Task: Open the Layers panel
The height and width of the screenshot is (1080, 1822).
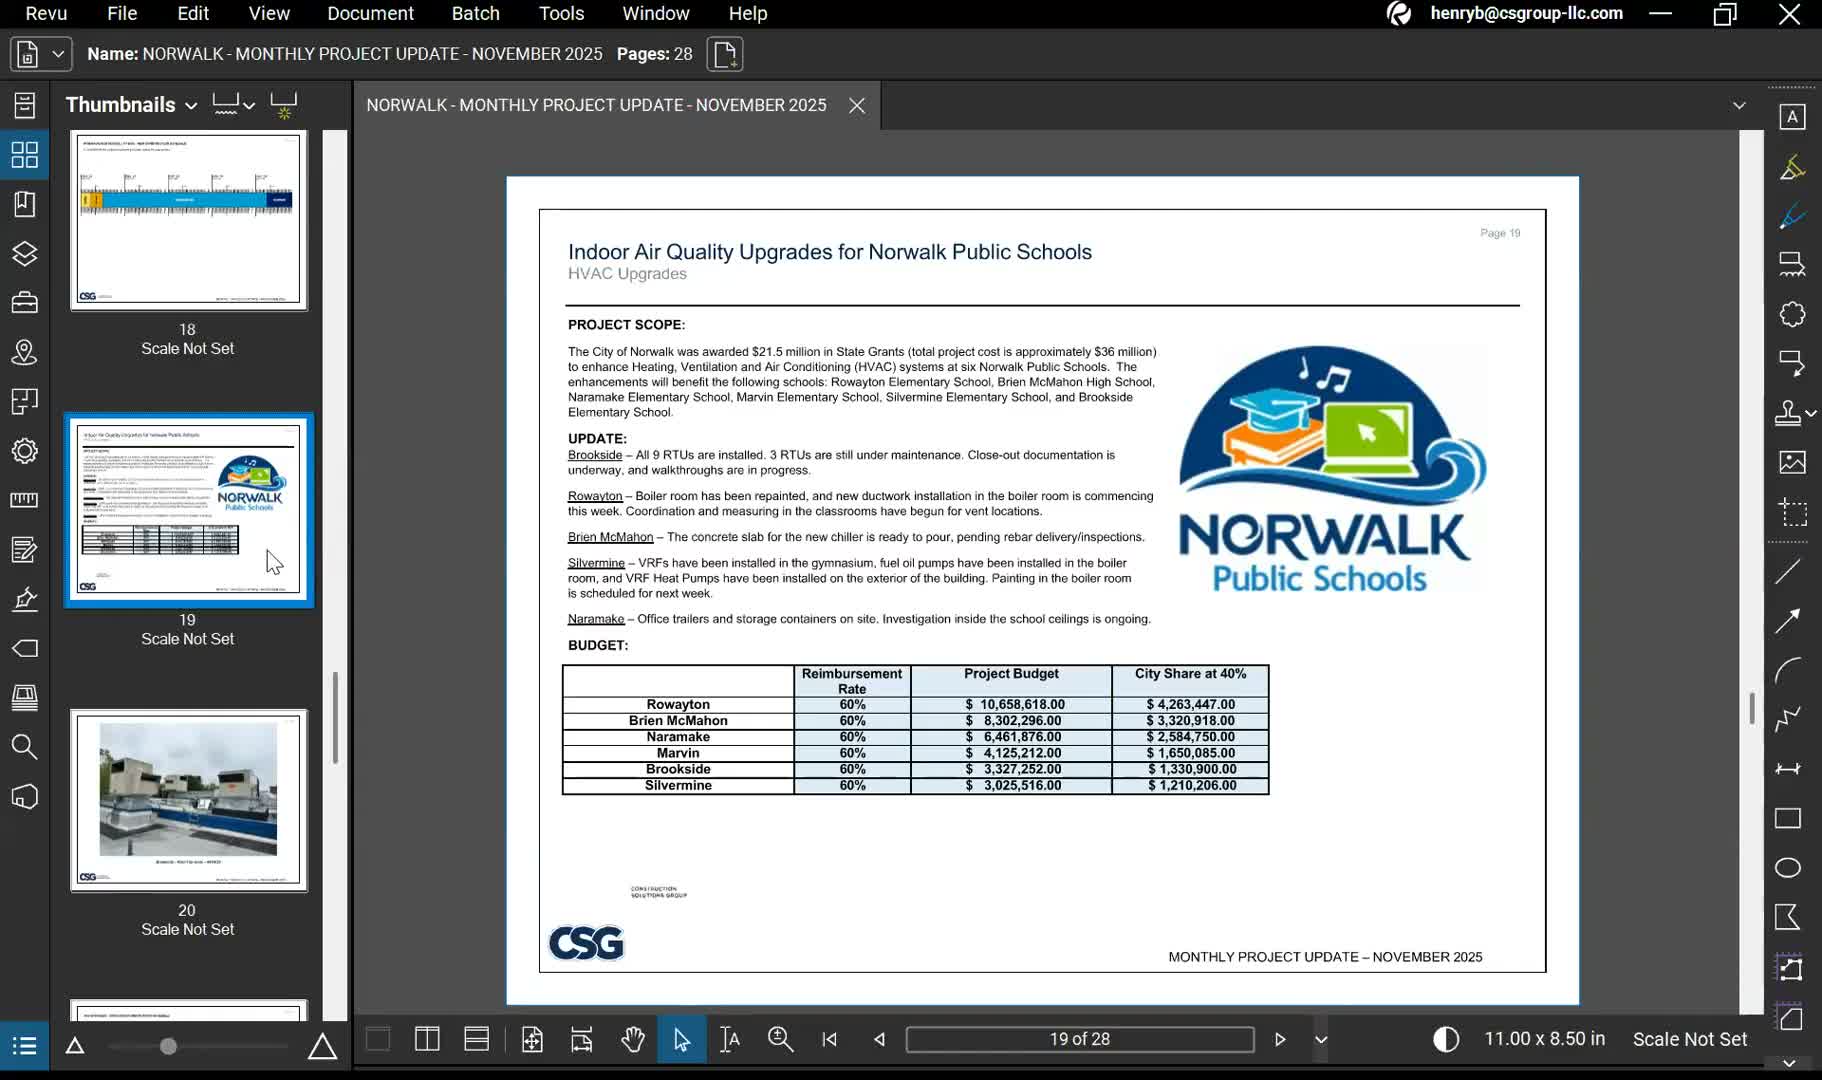Action: click(x=24, y=253)
